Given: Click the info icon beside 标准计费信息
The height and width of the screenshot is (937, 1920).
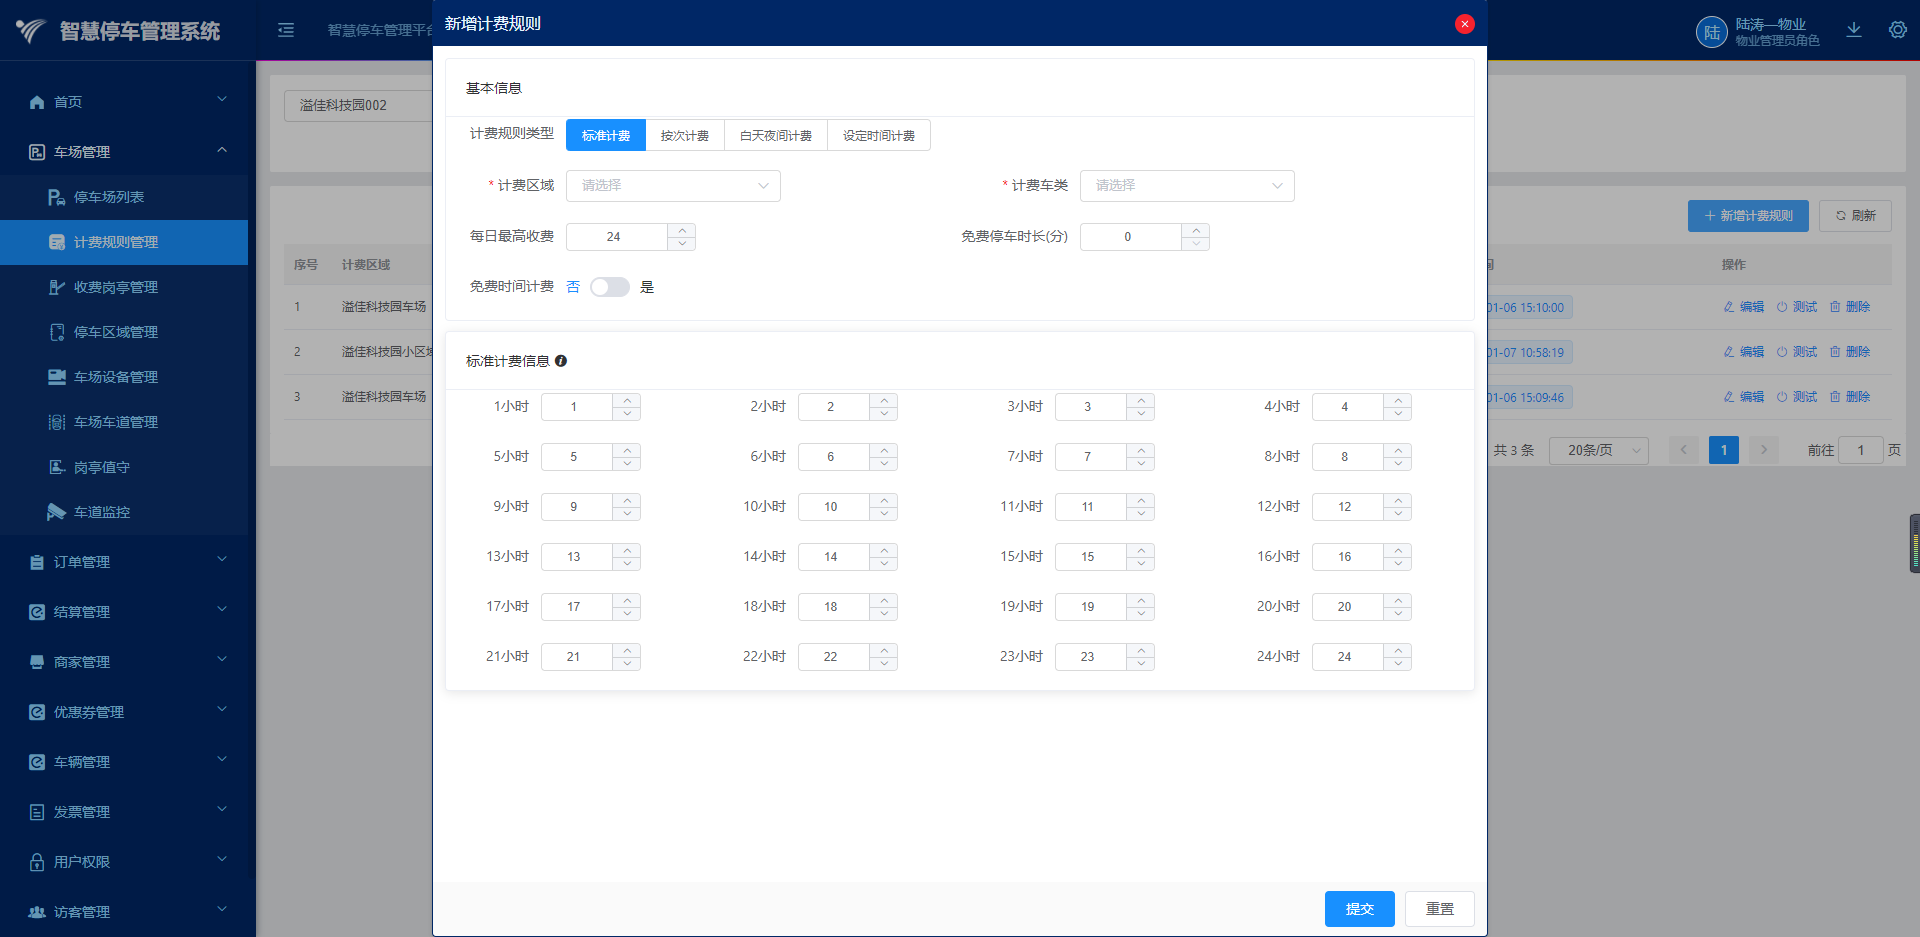Looking at the screenshot, I should tap(561, 361).
